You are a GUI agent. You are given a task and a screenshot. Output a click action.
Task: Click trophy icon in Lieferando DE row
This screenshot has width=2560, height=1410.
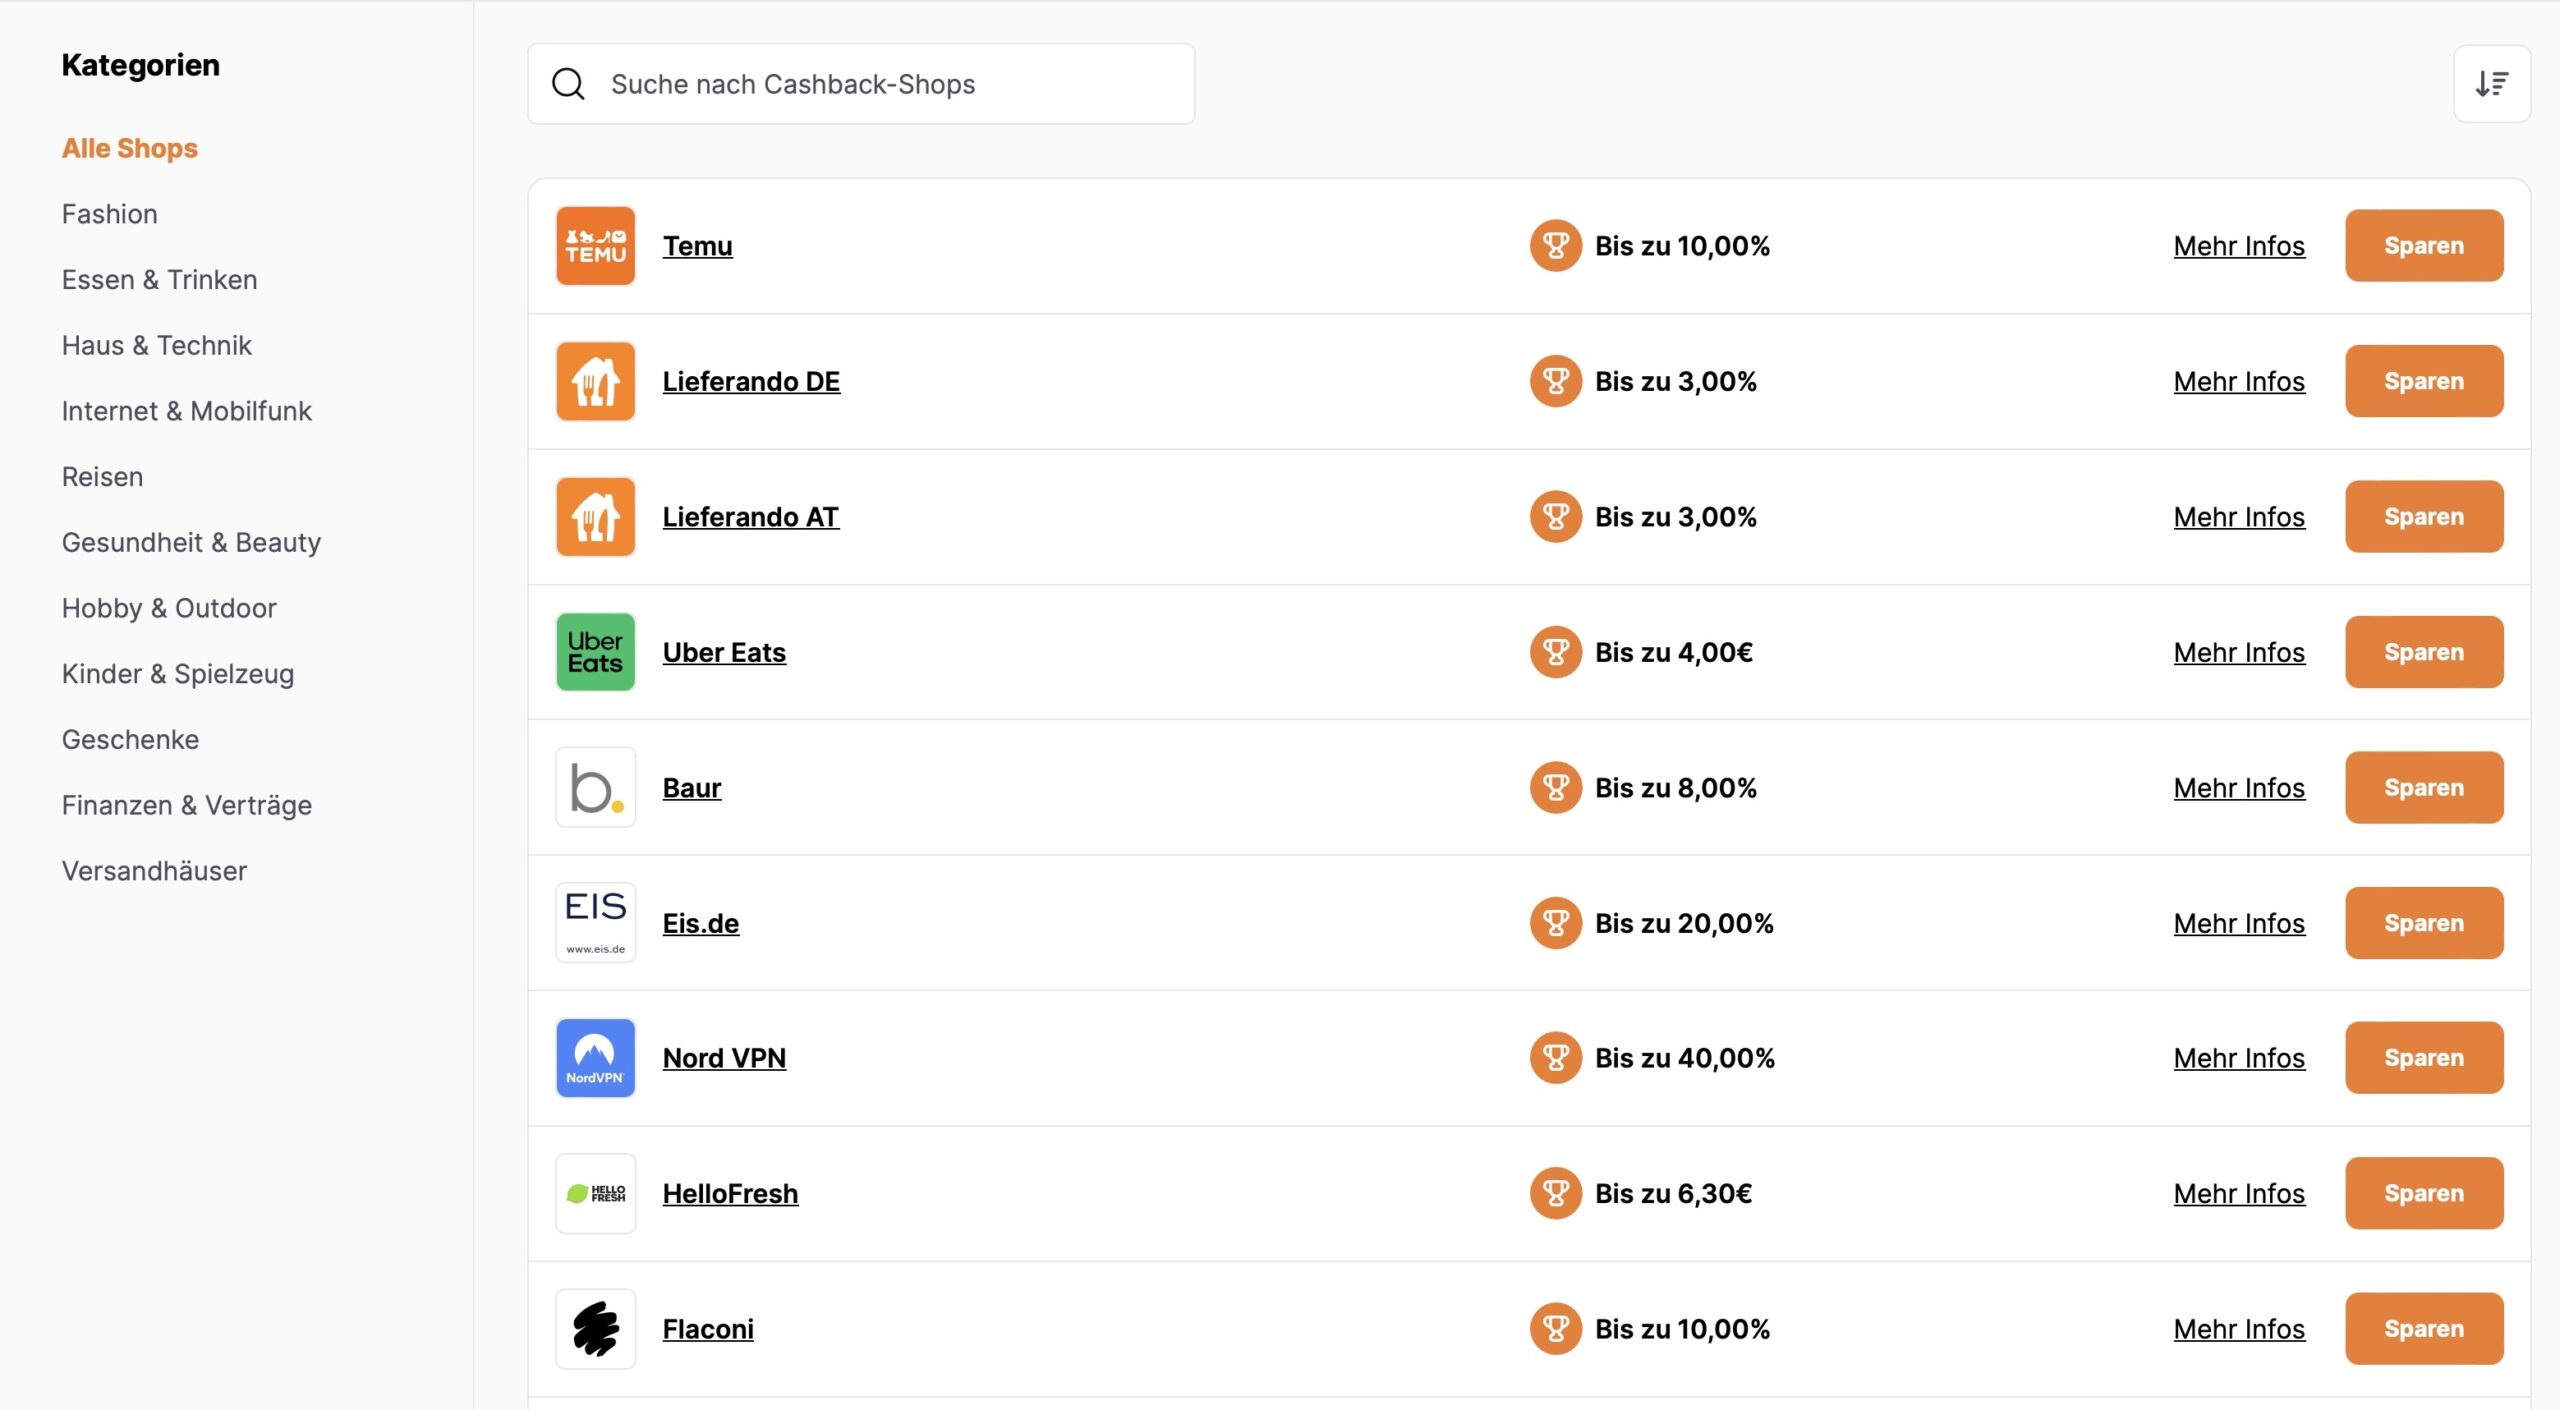tap(1555, 381)
